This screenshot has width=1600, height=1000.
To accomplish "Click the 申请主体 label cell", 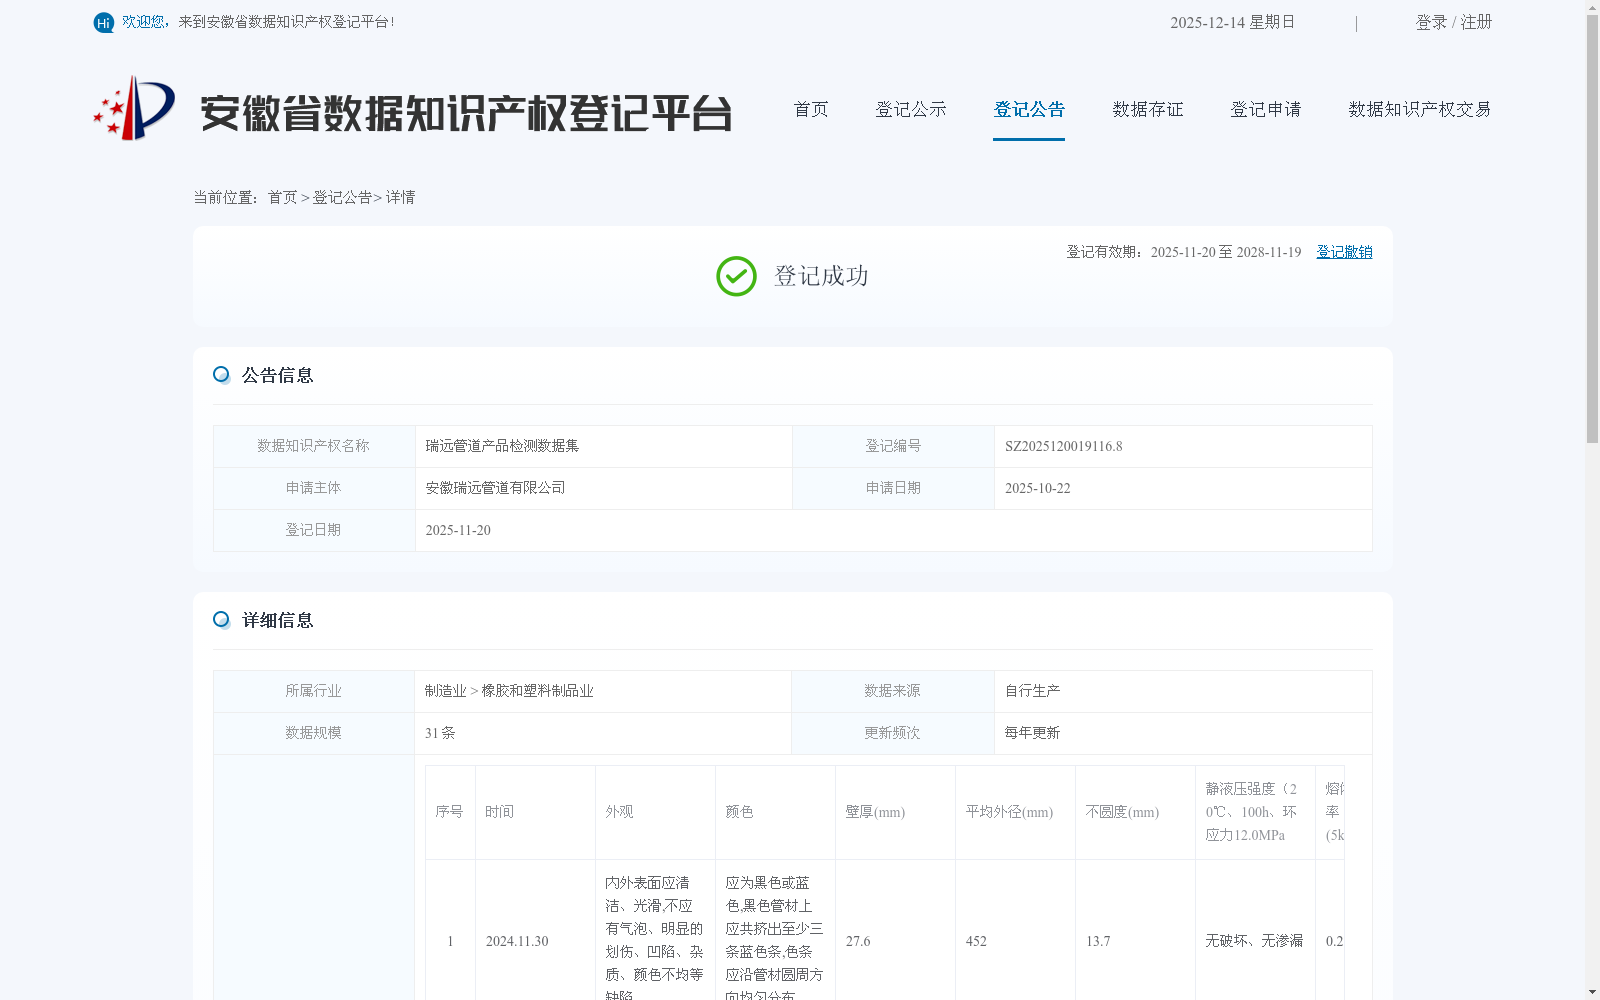I will click(314, 488).
